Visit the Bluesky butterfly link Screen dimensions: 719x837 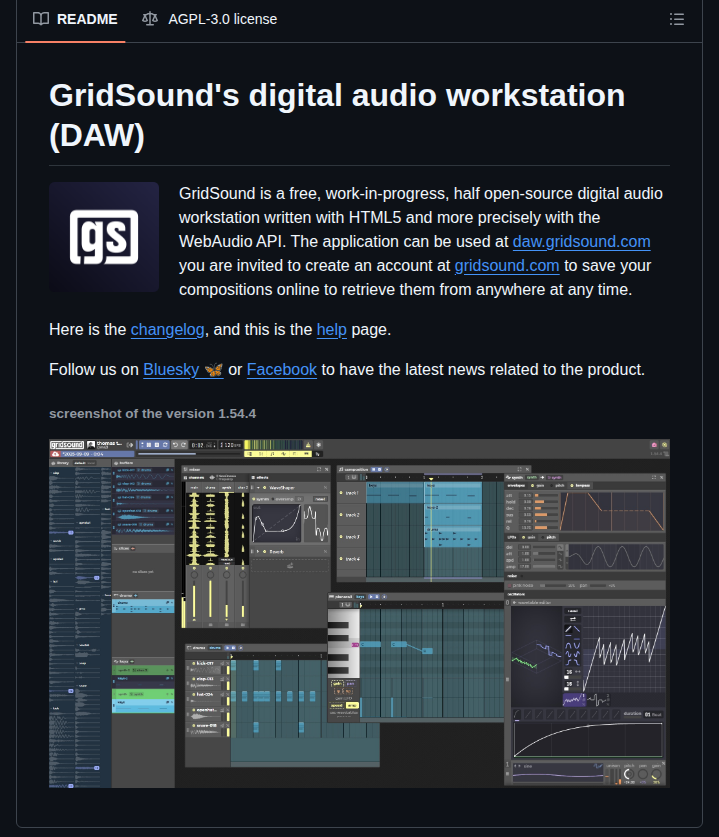point(183,370)
